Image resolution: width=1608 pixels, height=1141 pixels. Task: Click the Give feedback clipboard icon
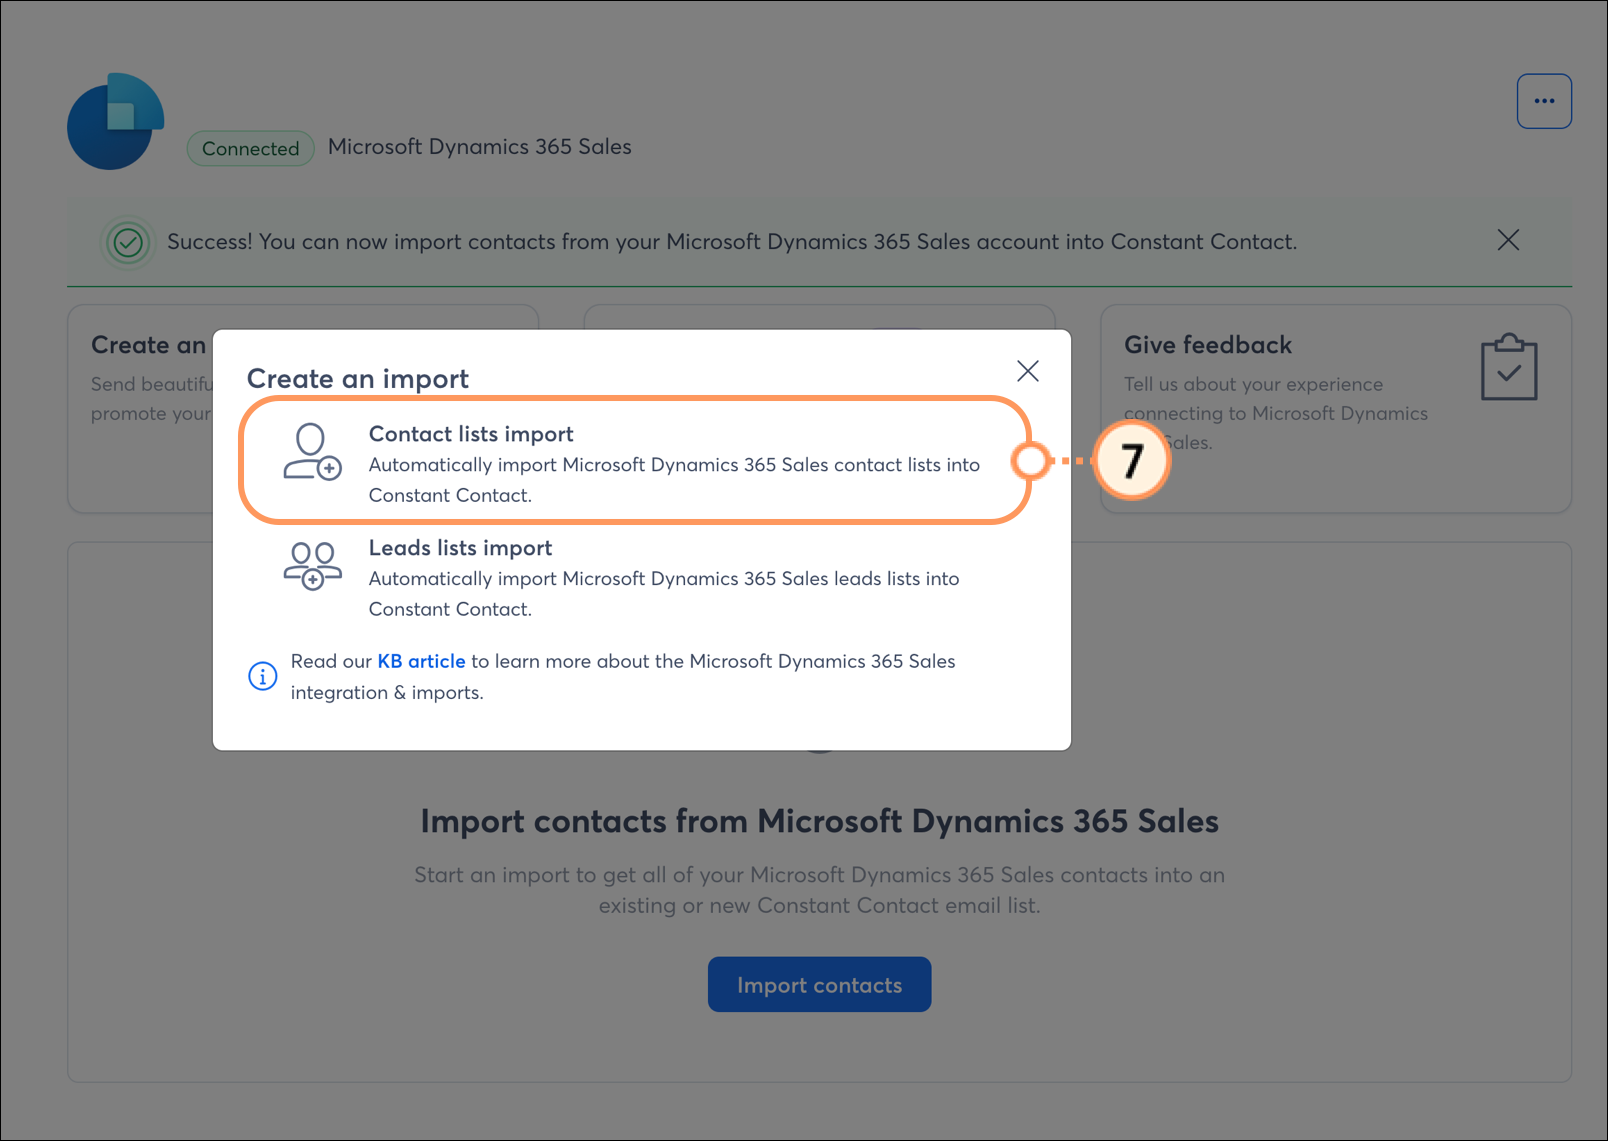coord(1509,367)
